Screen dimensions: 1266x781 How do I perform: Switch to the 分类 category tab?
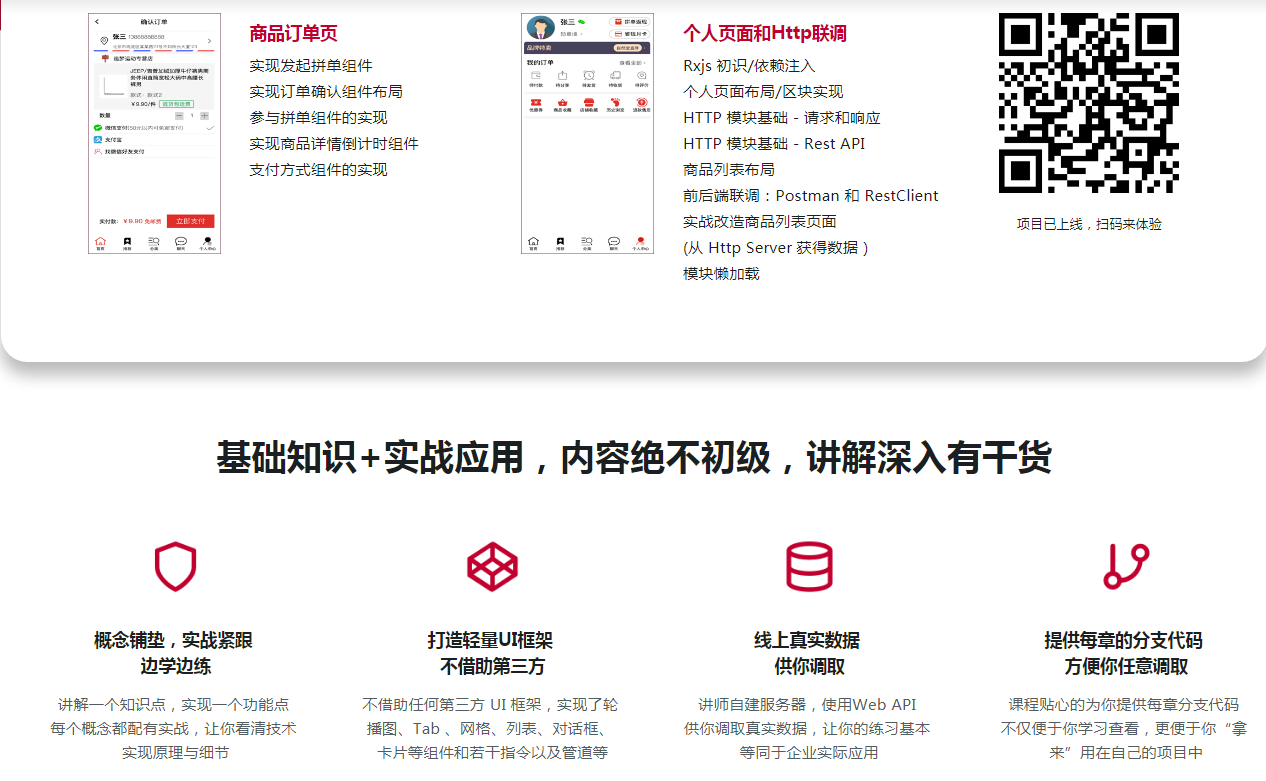point(587,242)
